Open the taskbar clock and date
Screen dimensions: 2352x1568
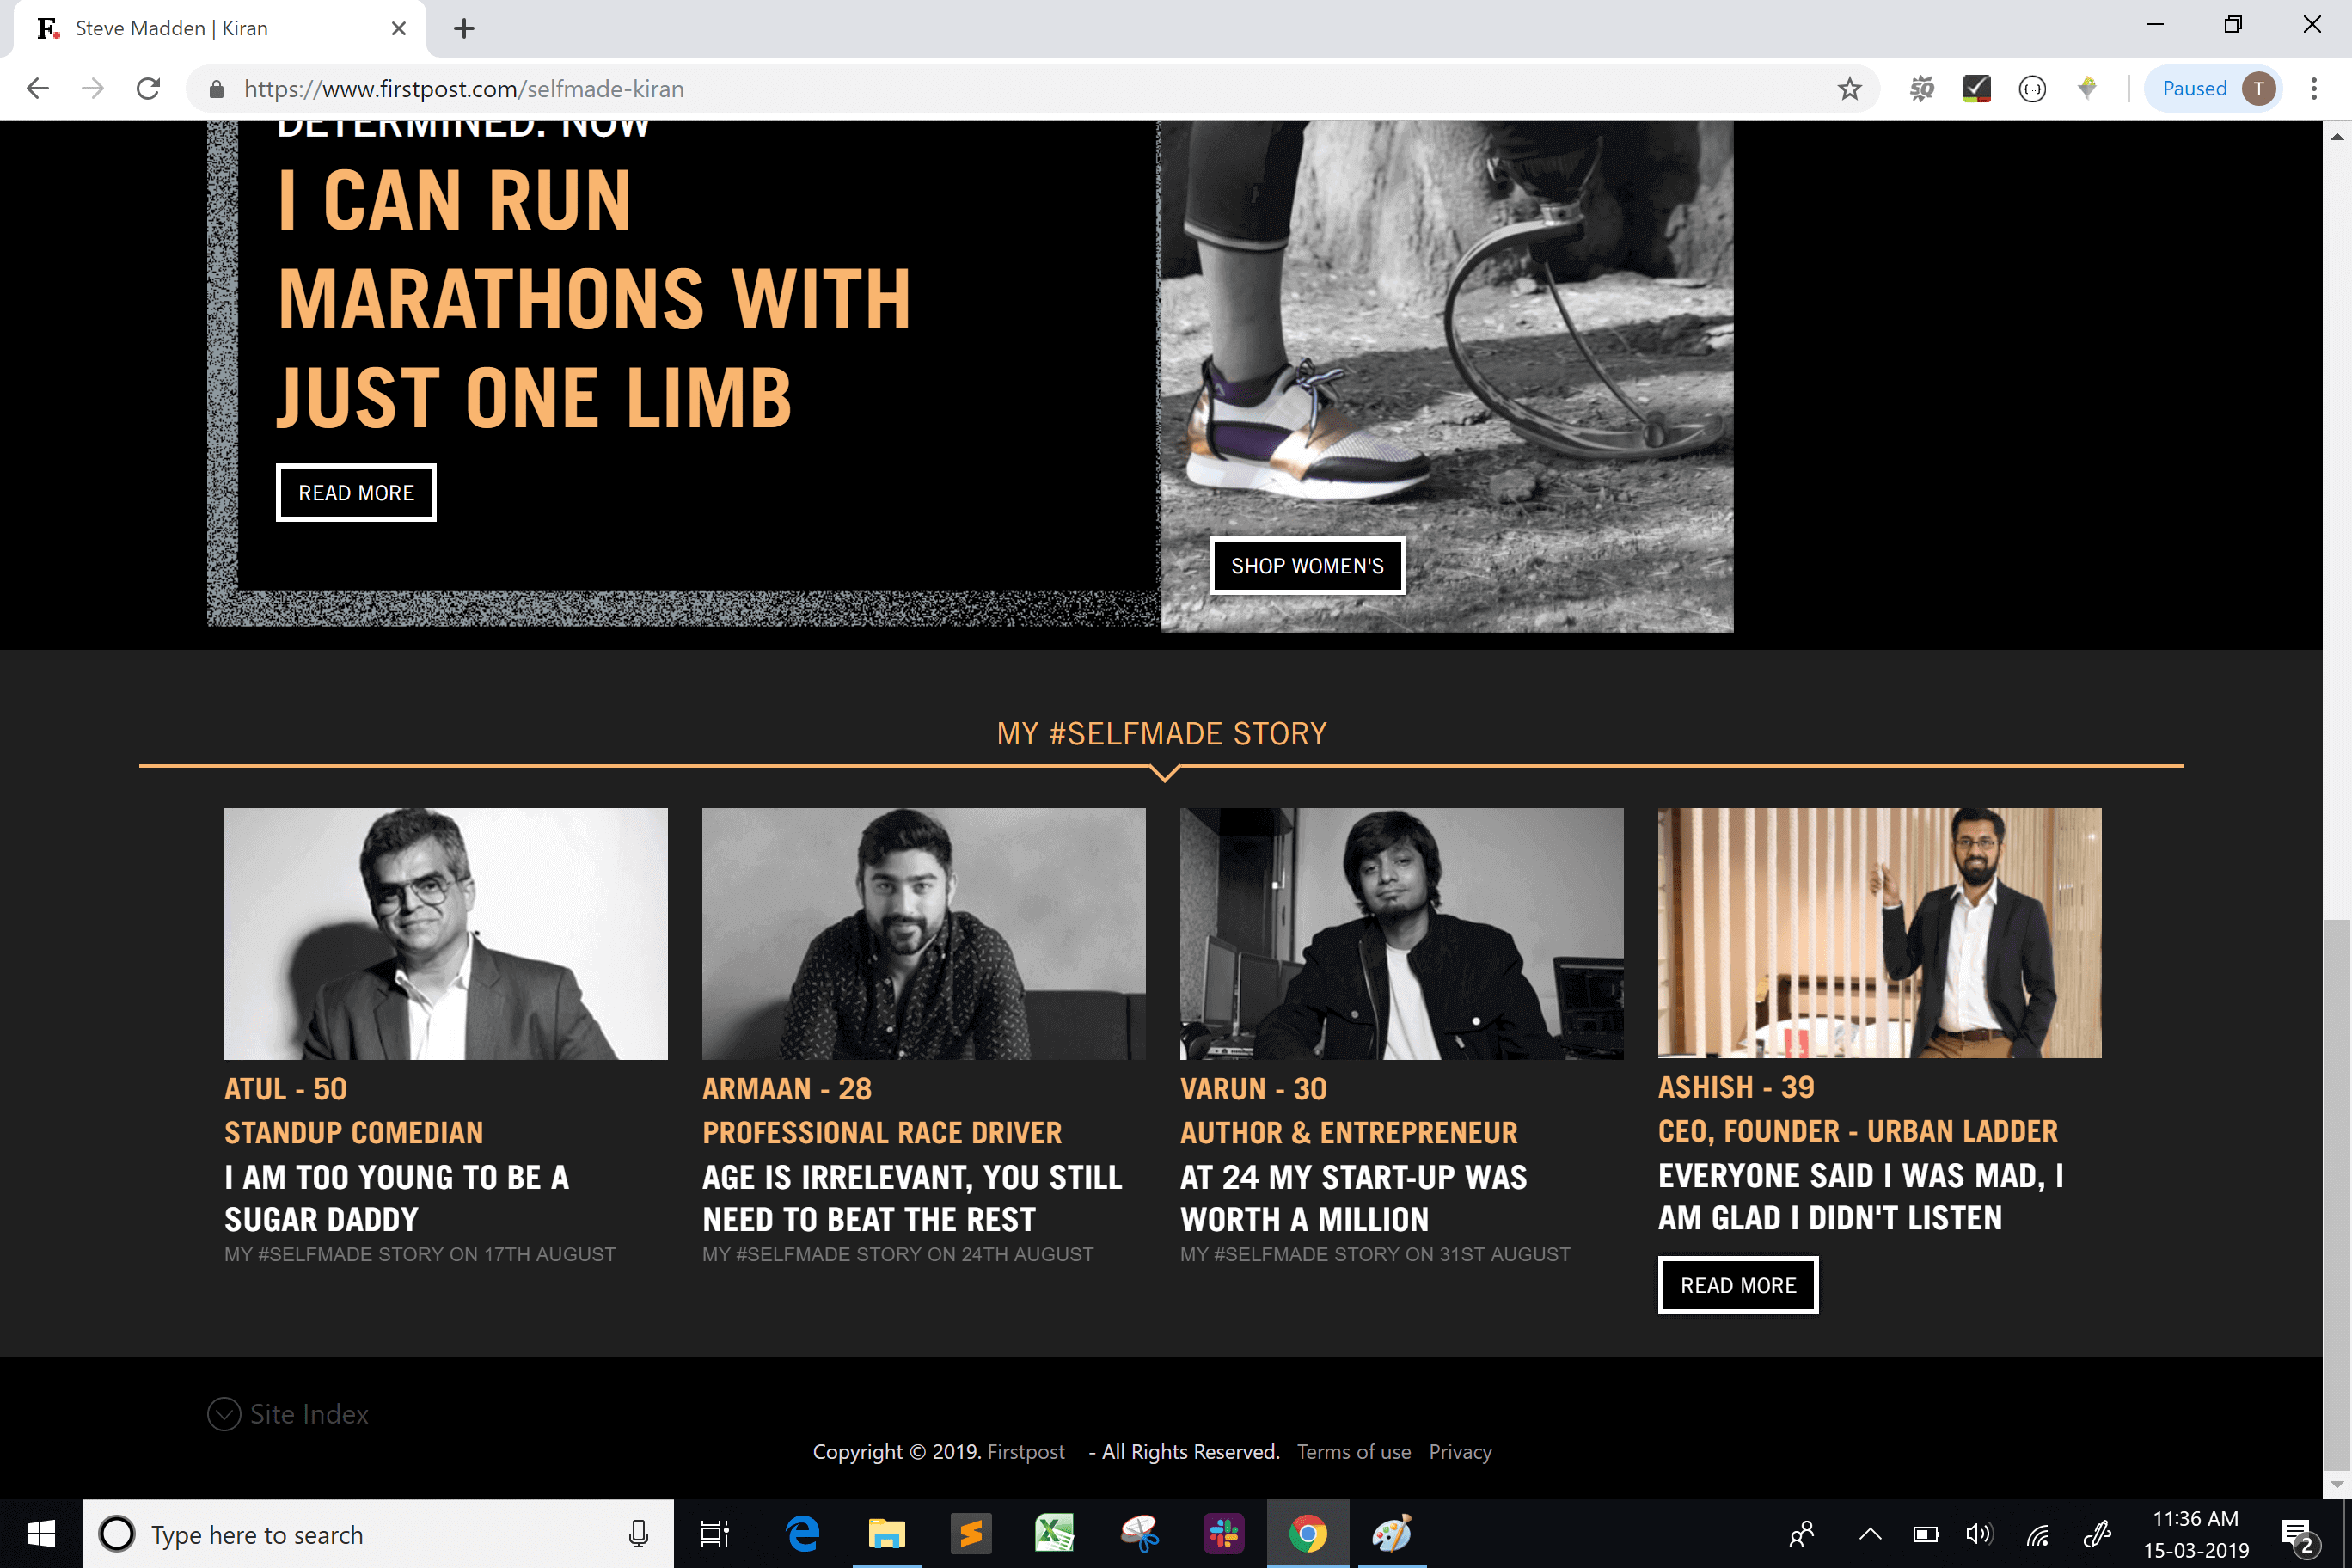click(x=2195, y=1534)
